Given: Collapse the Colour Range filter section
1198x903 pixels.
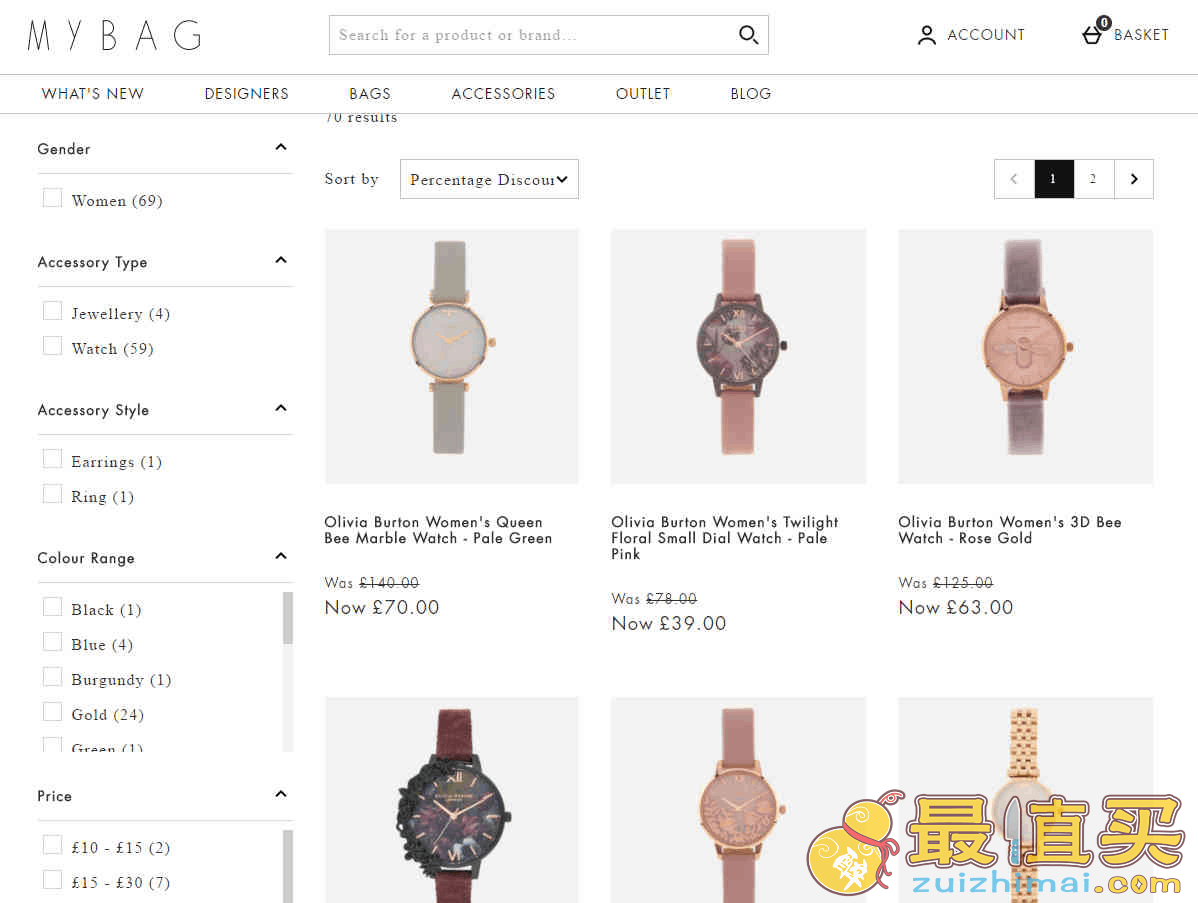Looking at the screenshot, I should tap(281, 556).
